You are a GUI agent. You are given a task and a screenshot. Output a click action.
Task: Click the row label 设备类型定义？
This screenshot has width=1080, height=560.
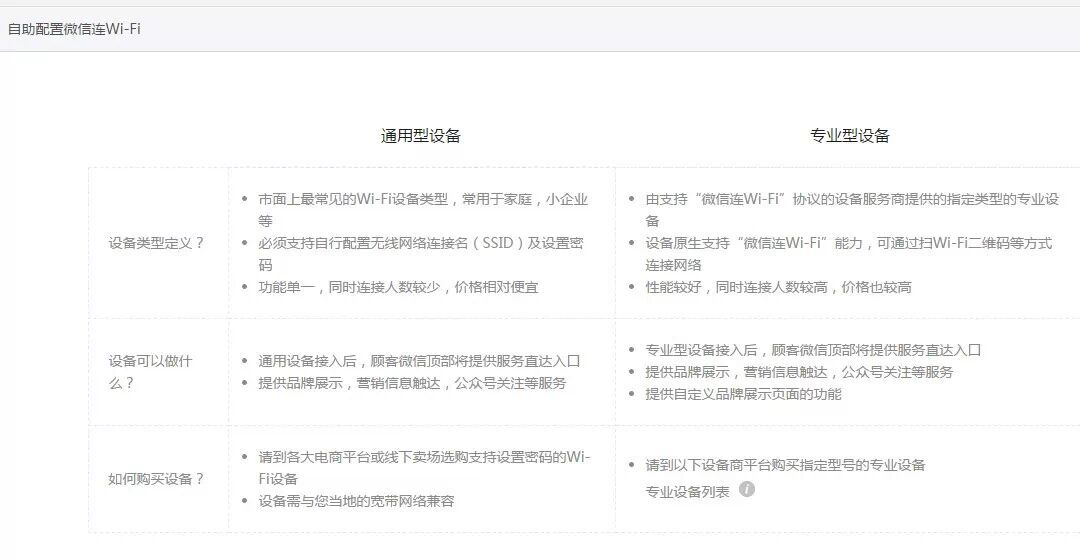(x=156, y=243)
